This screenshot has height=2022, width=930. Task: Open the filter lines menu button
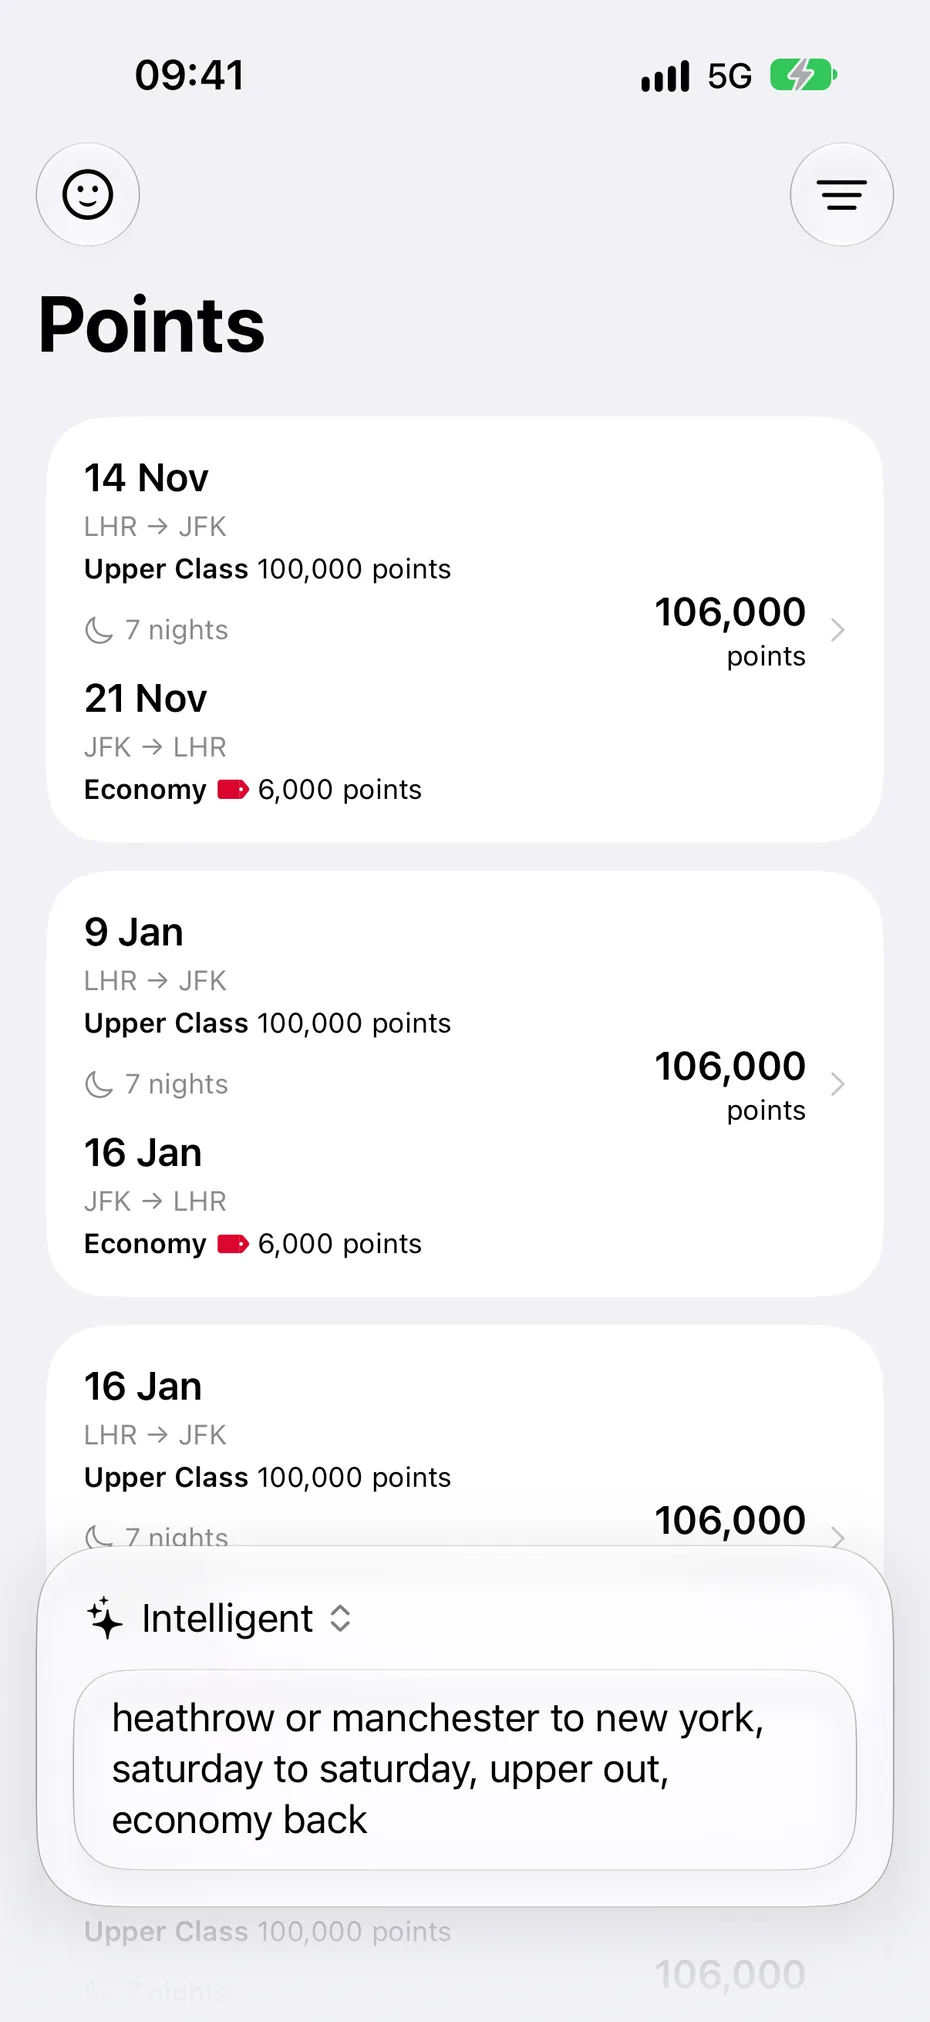[842, 194]
